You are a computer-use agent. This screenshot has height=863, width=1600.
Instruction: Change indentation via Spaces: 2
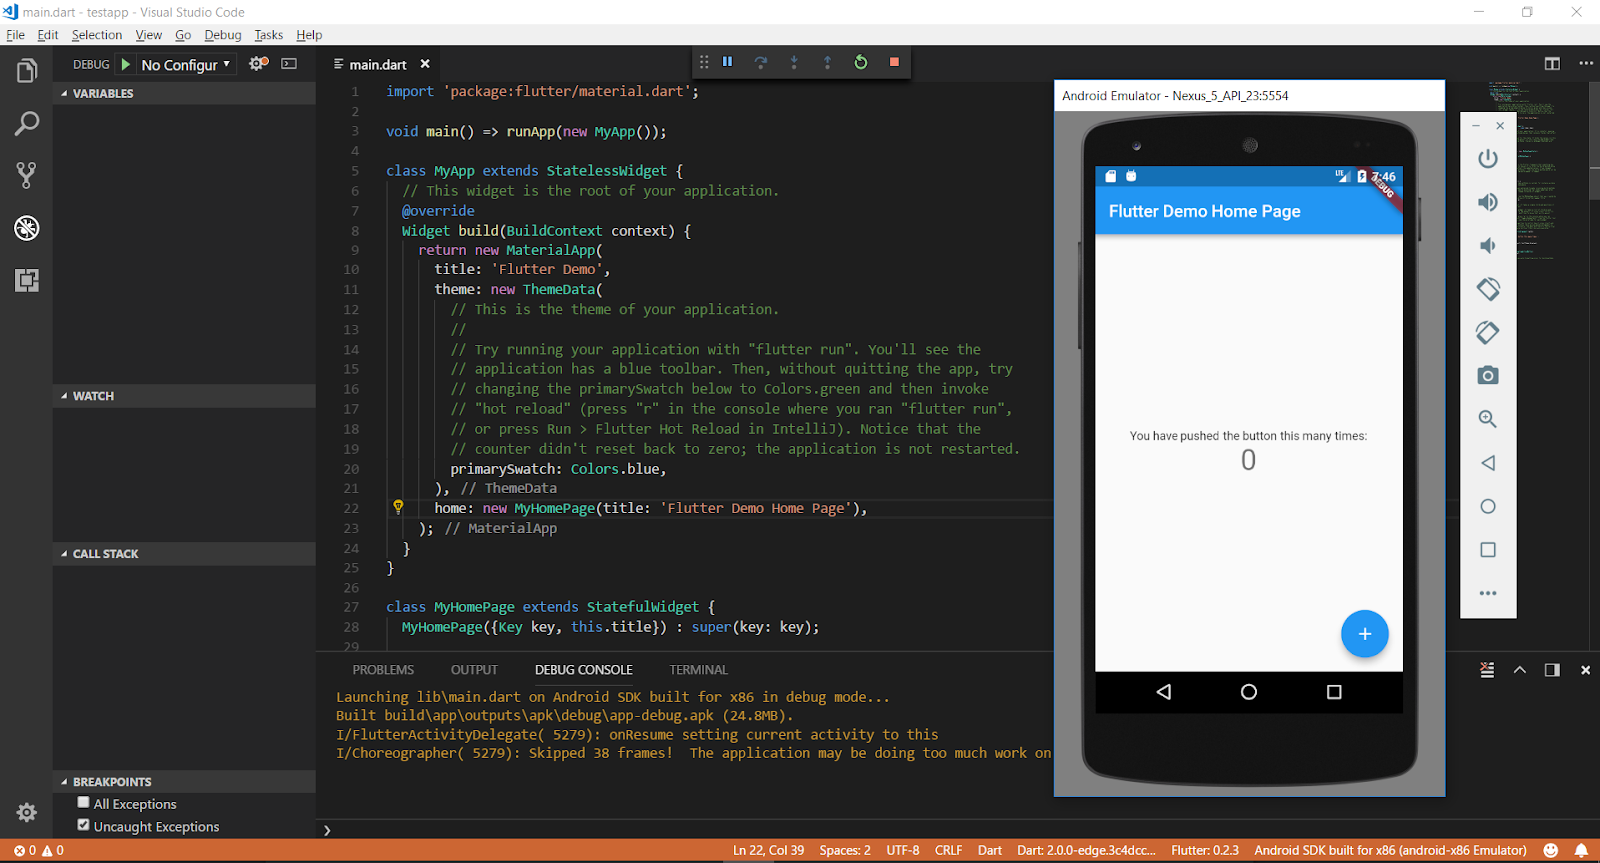coord(845,851)
